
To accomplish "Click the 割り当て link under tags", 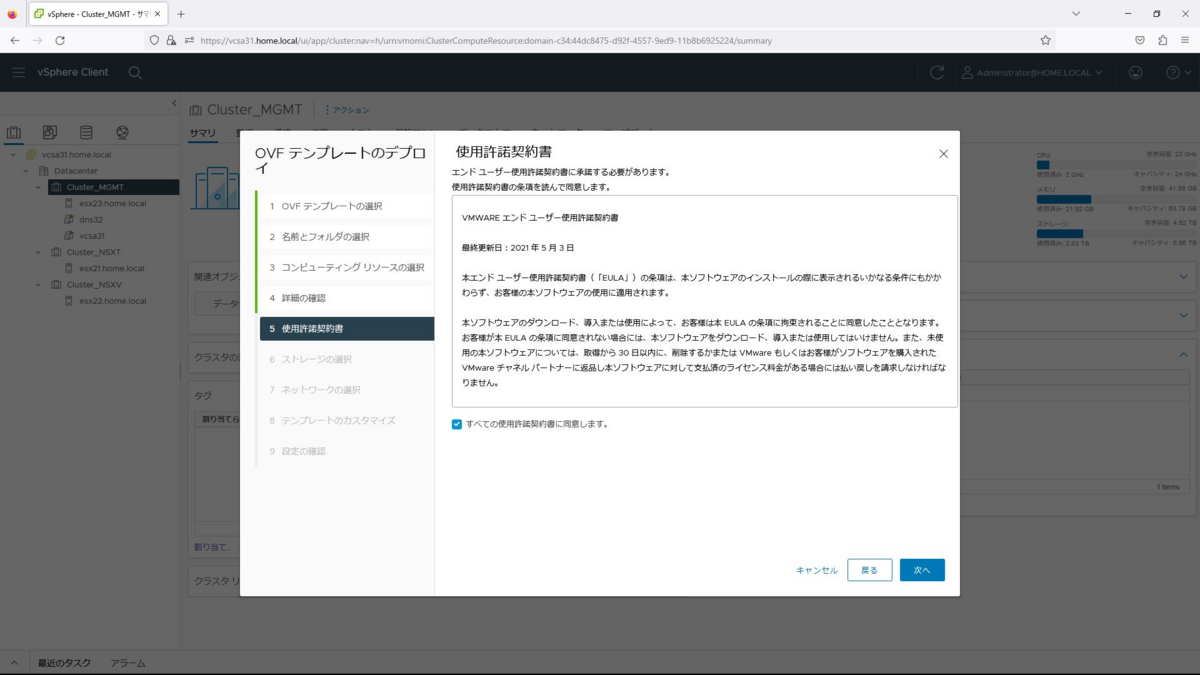I will pos(212,547).
